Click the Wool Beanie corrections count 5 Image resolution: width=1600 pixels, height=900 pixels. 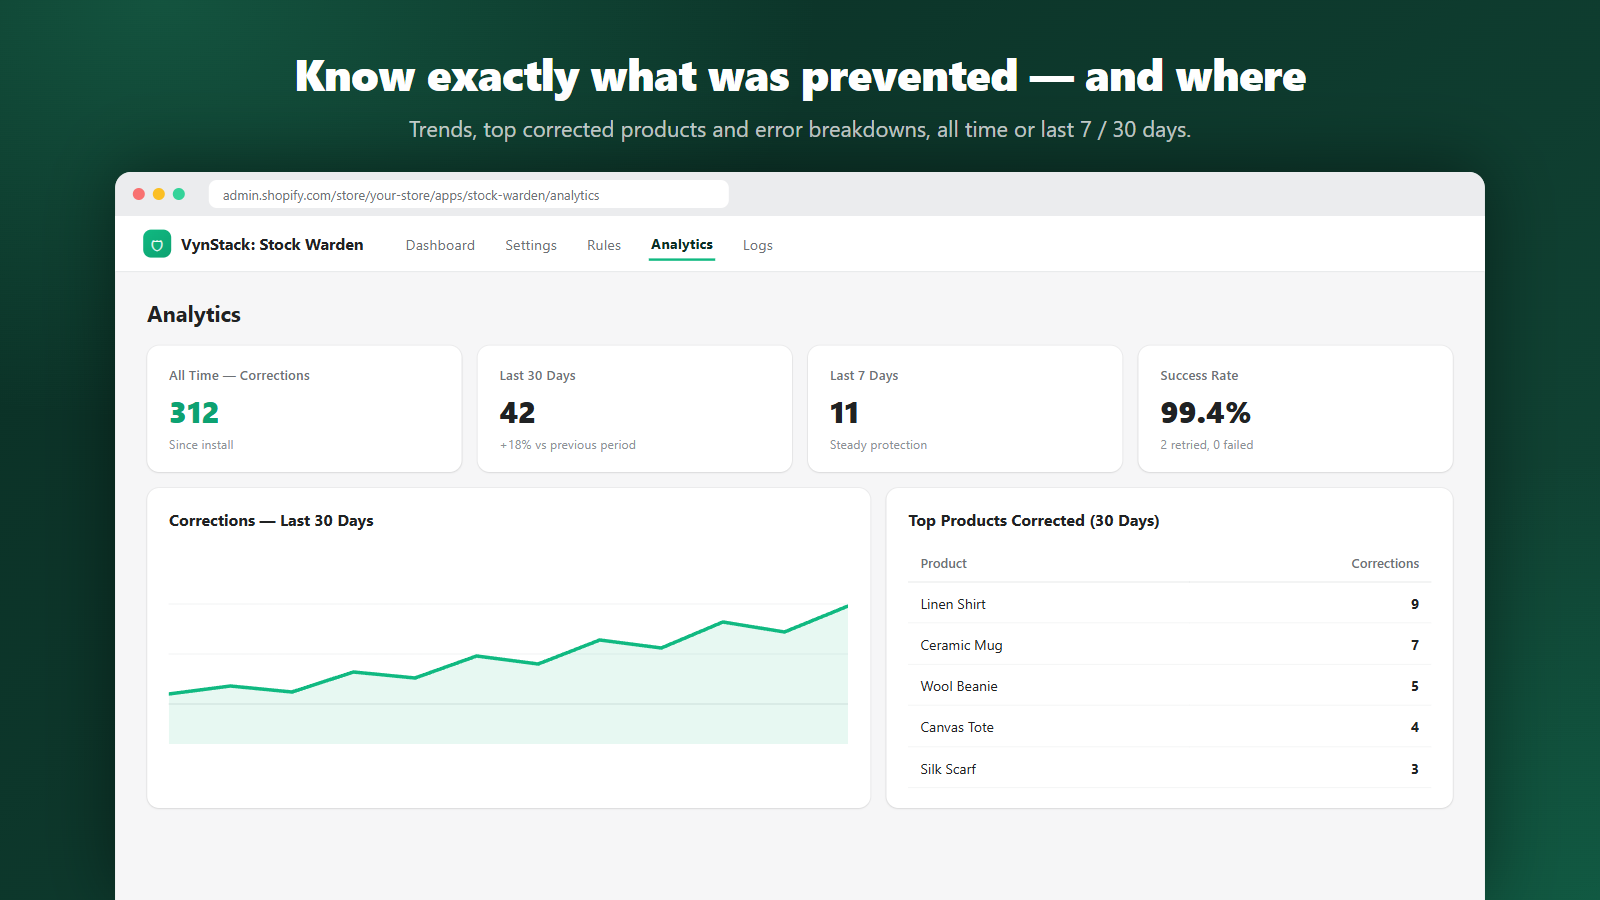point(1415,686)
